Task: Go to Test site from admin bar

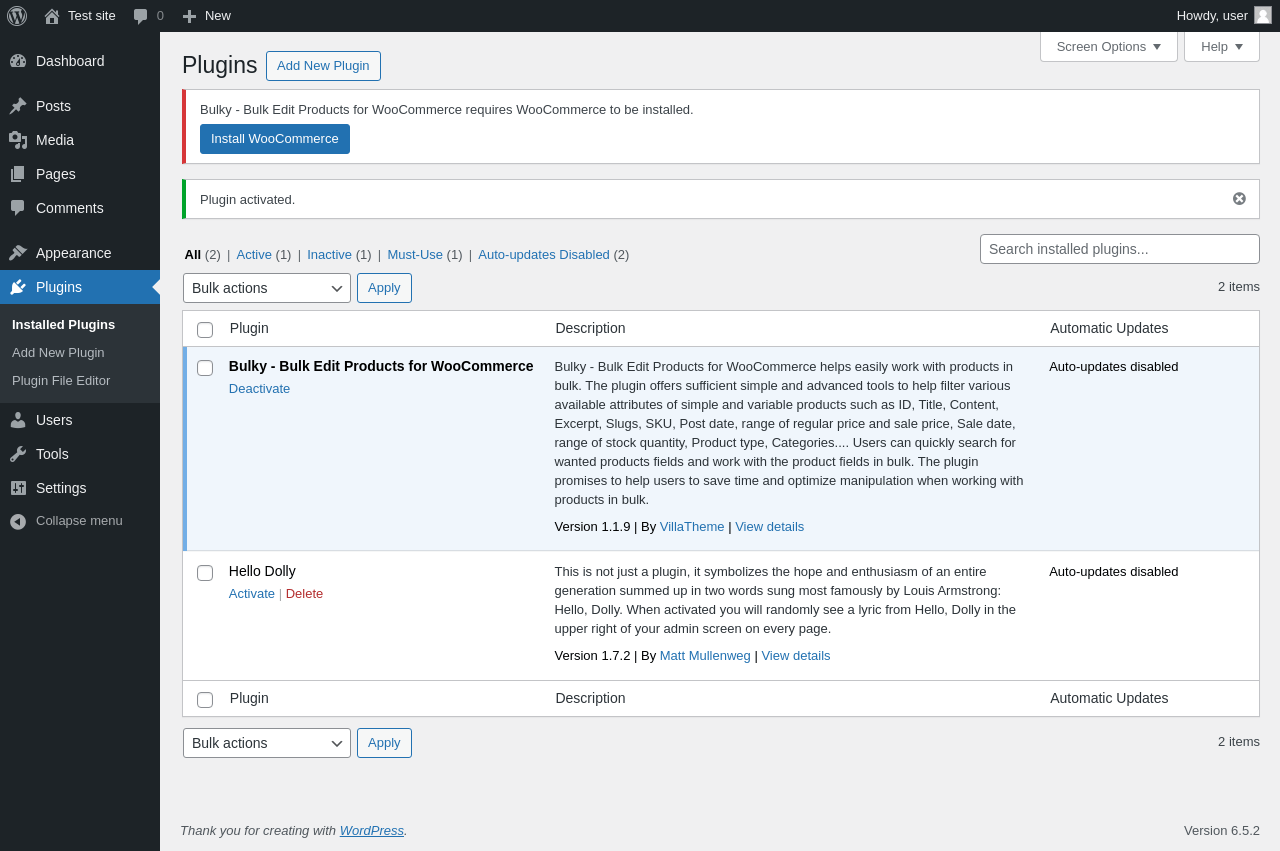Action: tap(92, 16)
